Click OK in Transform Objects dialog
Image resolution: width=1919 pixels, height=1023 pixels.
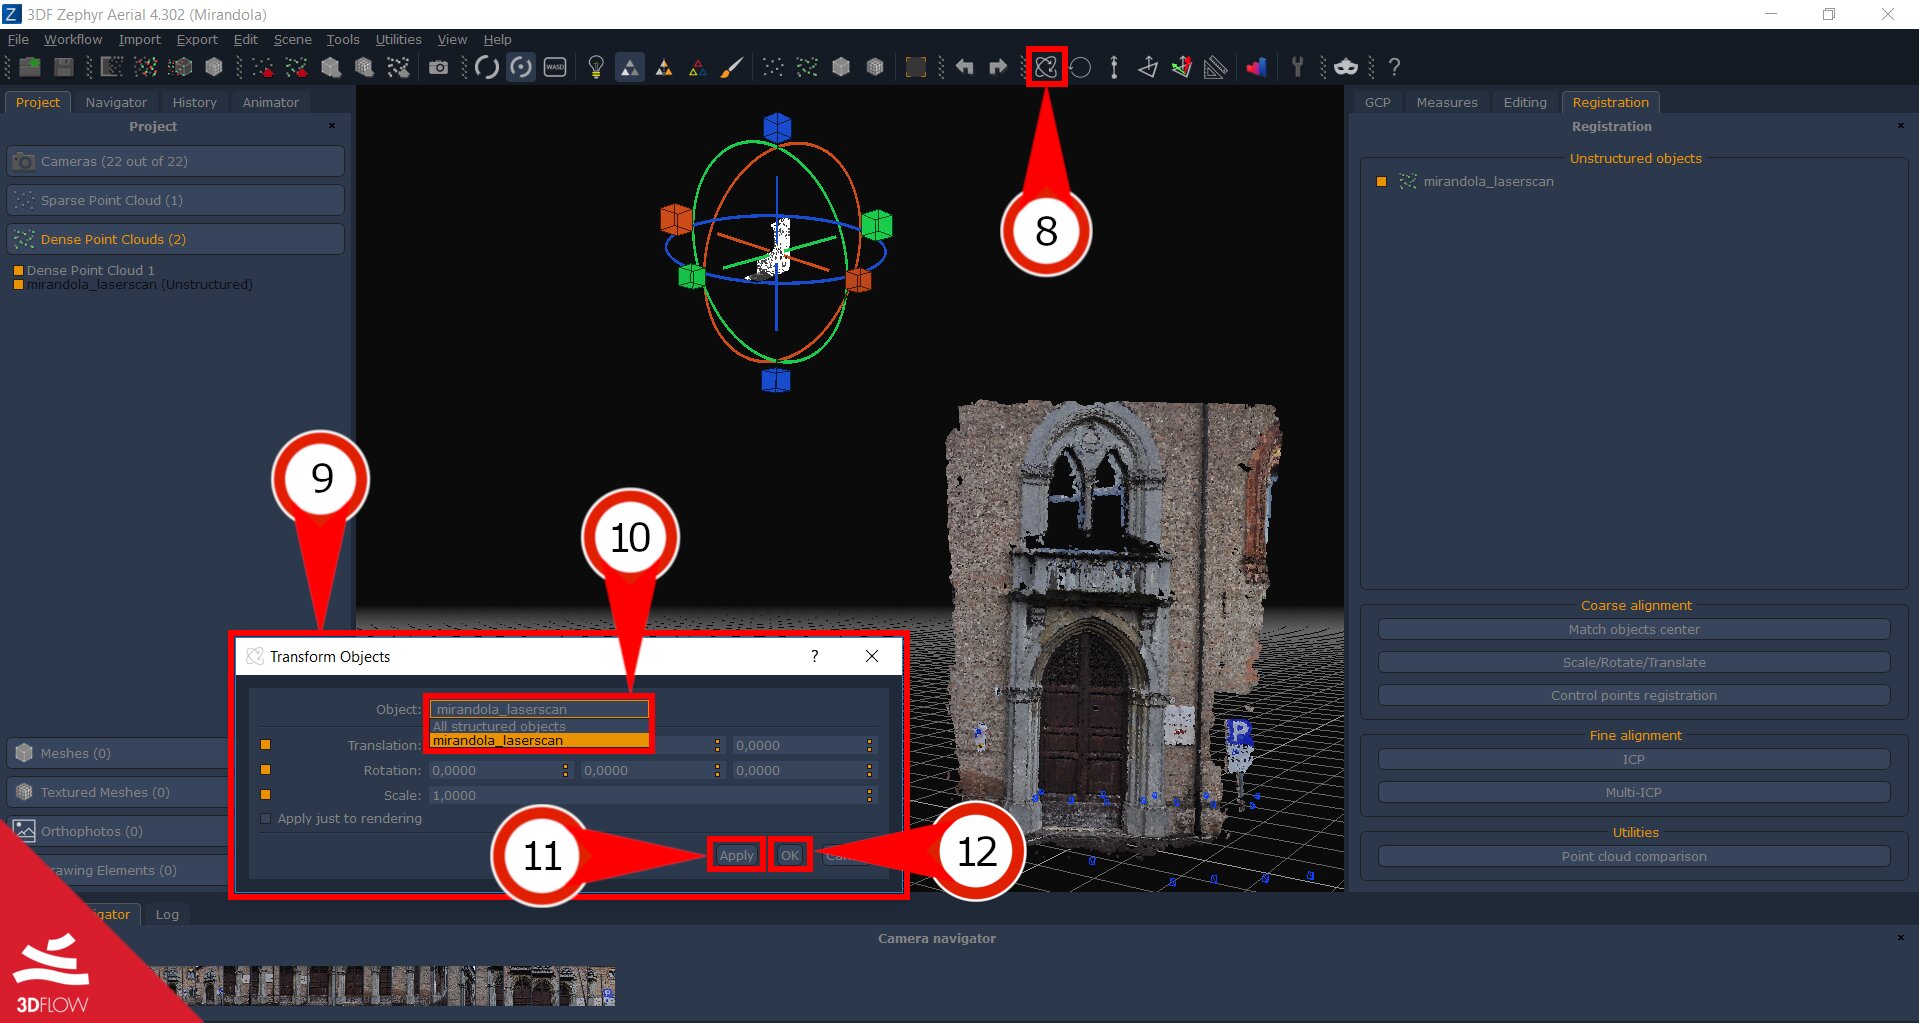(x=790, y=855)
